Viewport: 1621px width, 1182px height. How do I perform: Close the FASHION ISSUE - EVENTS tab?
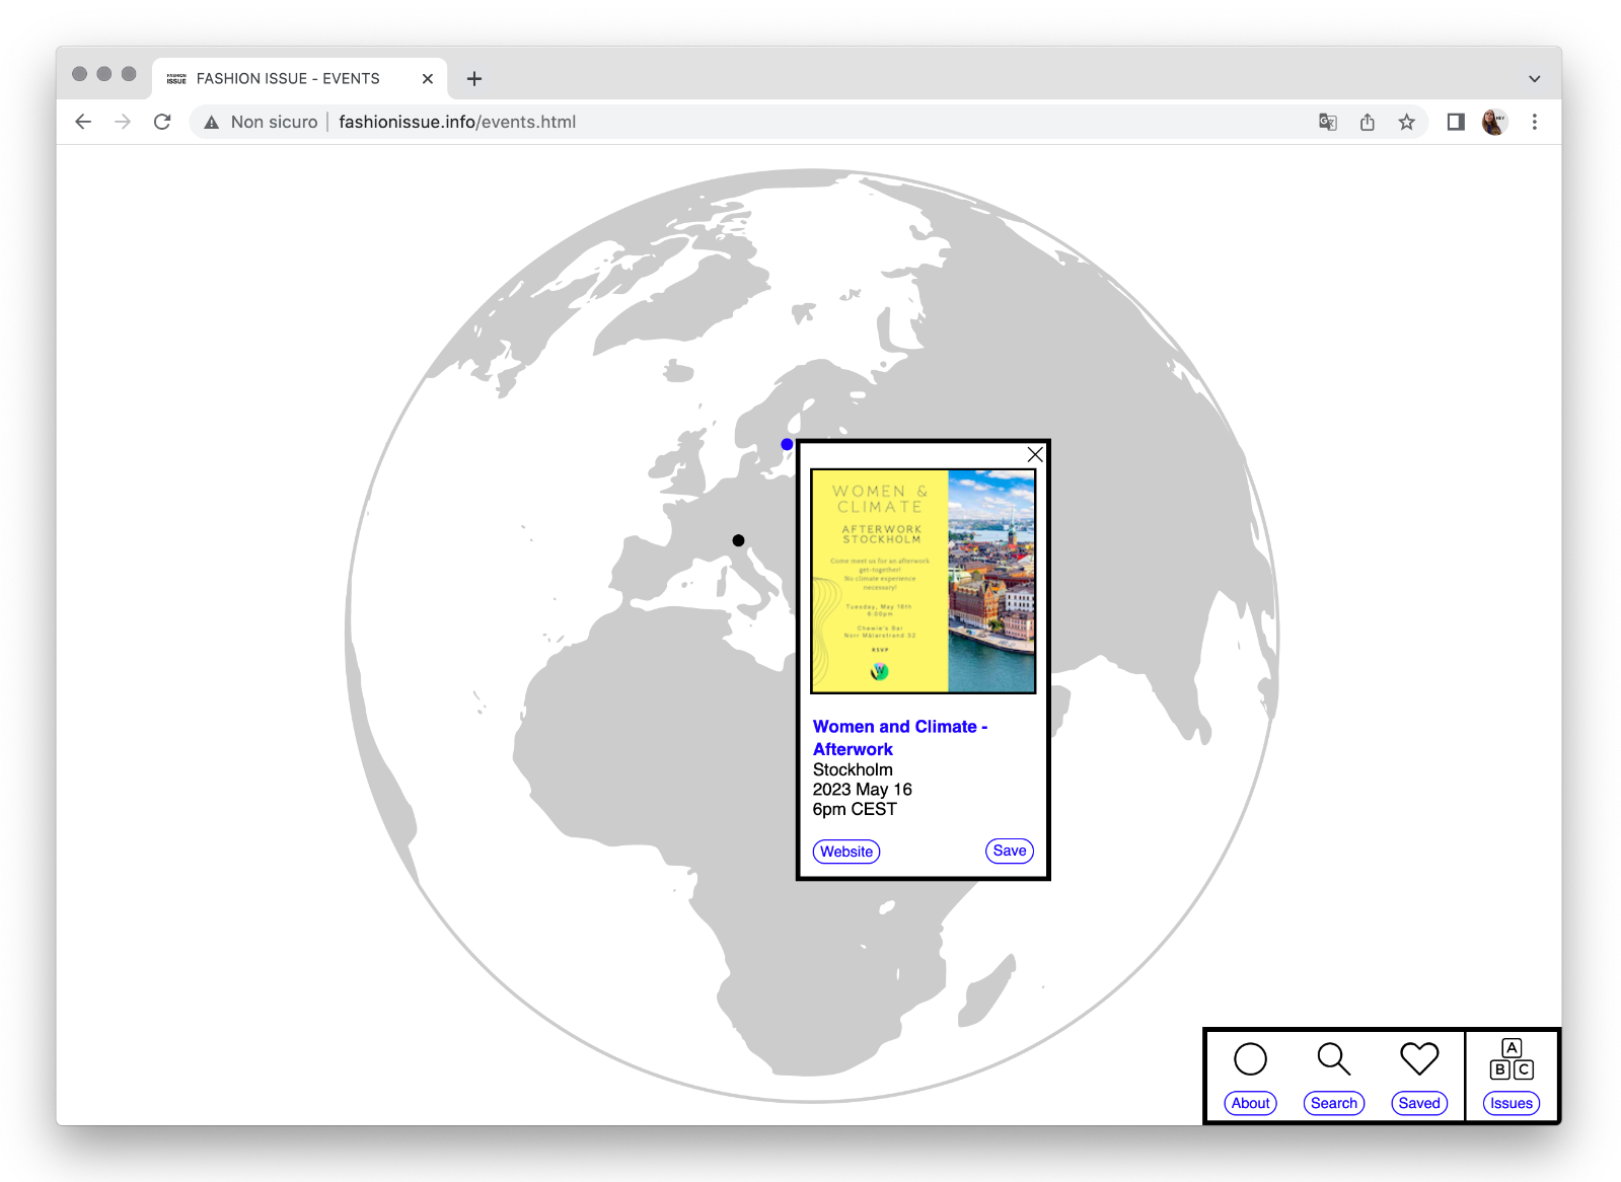click(427, 79)
